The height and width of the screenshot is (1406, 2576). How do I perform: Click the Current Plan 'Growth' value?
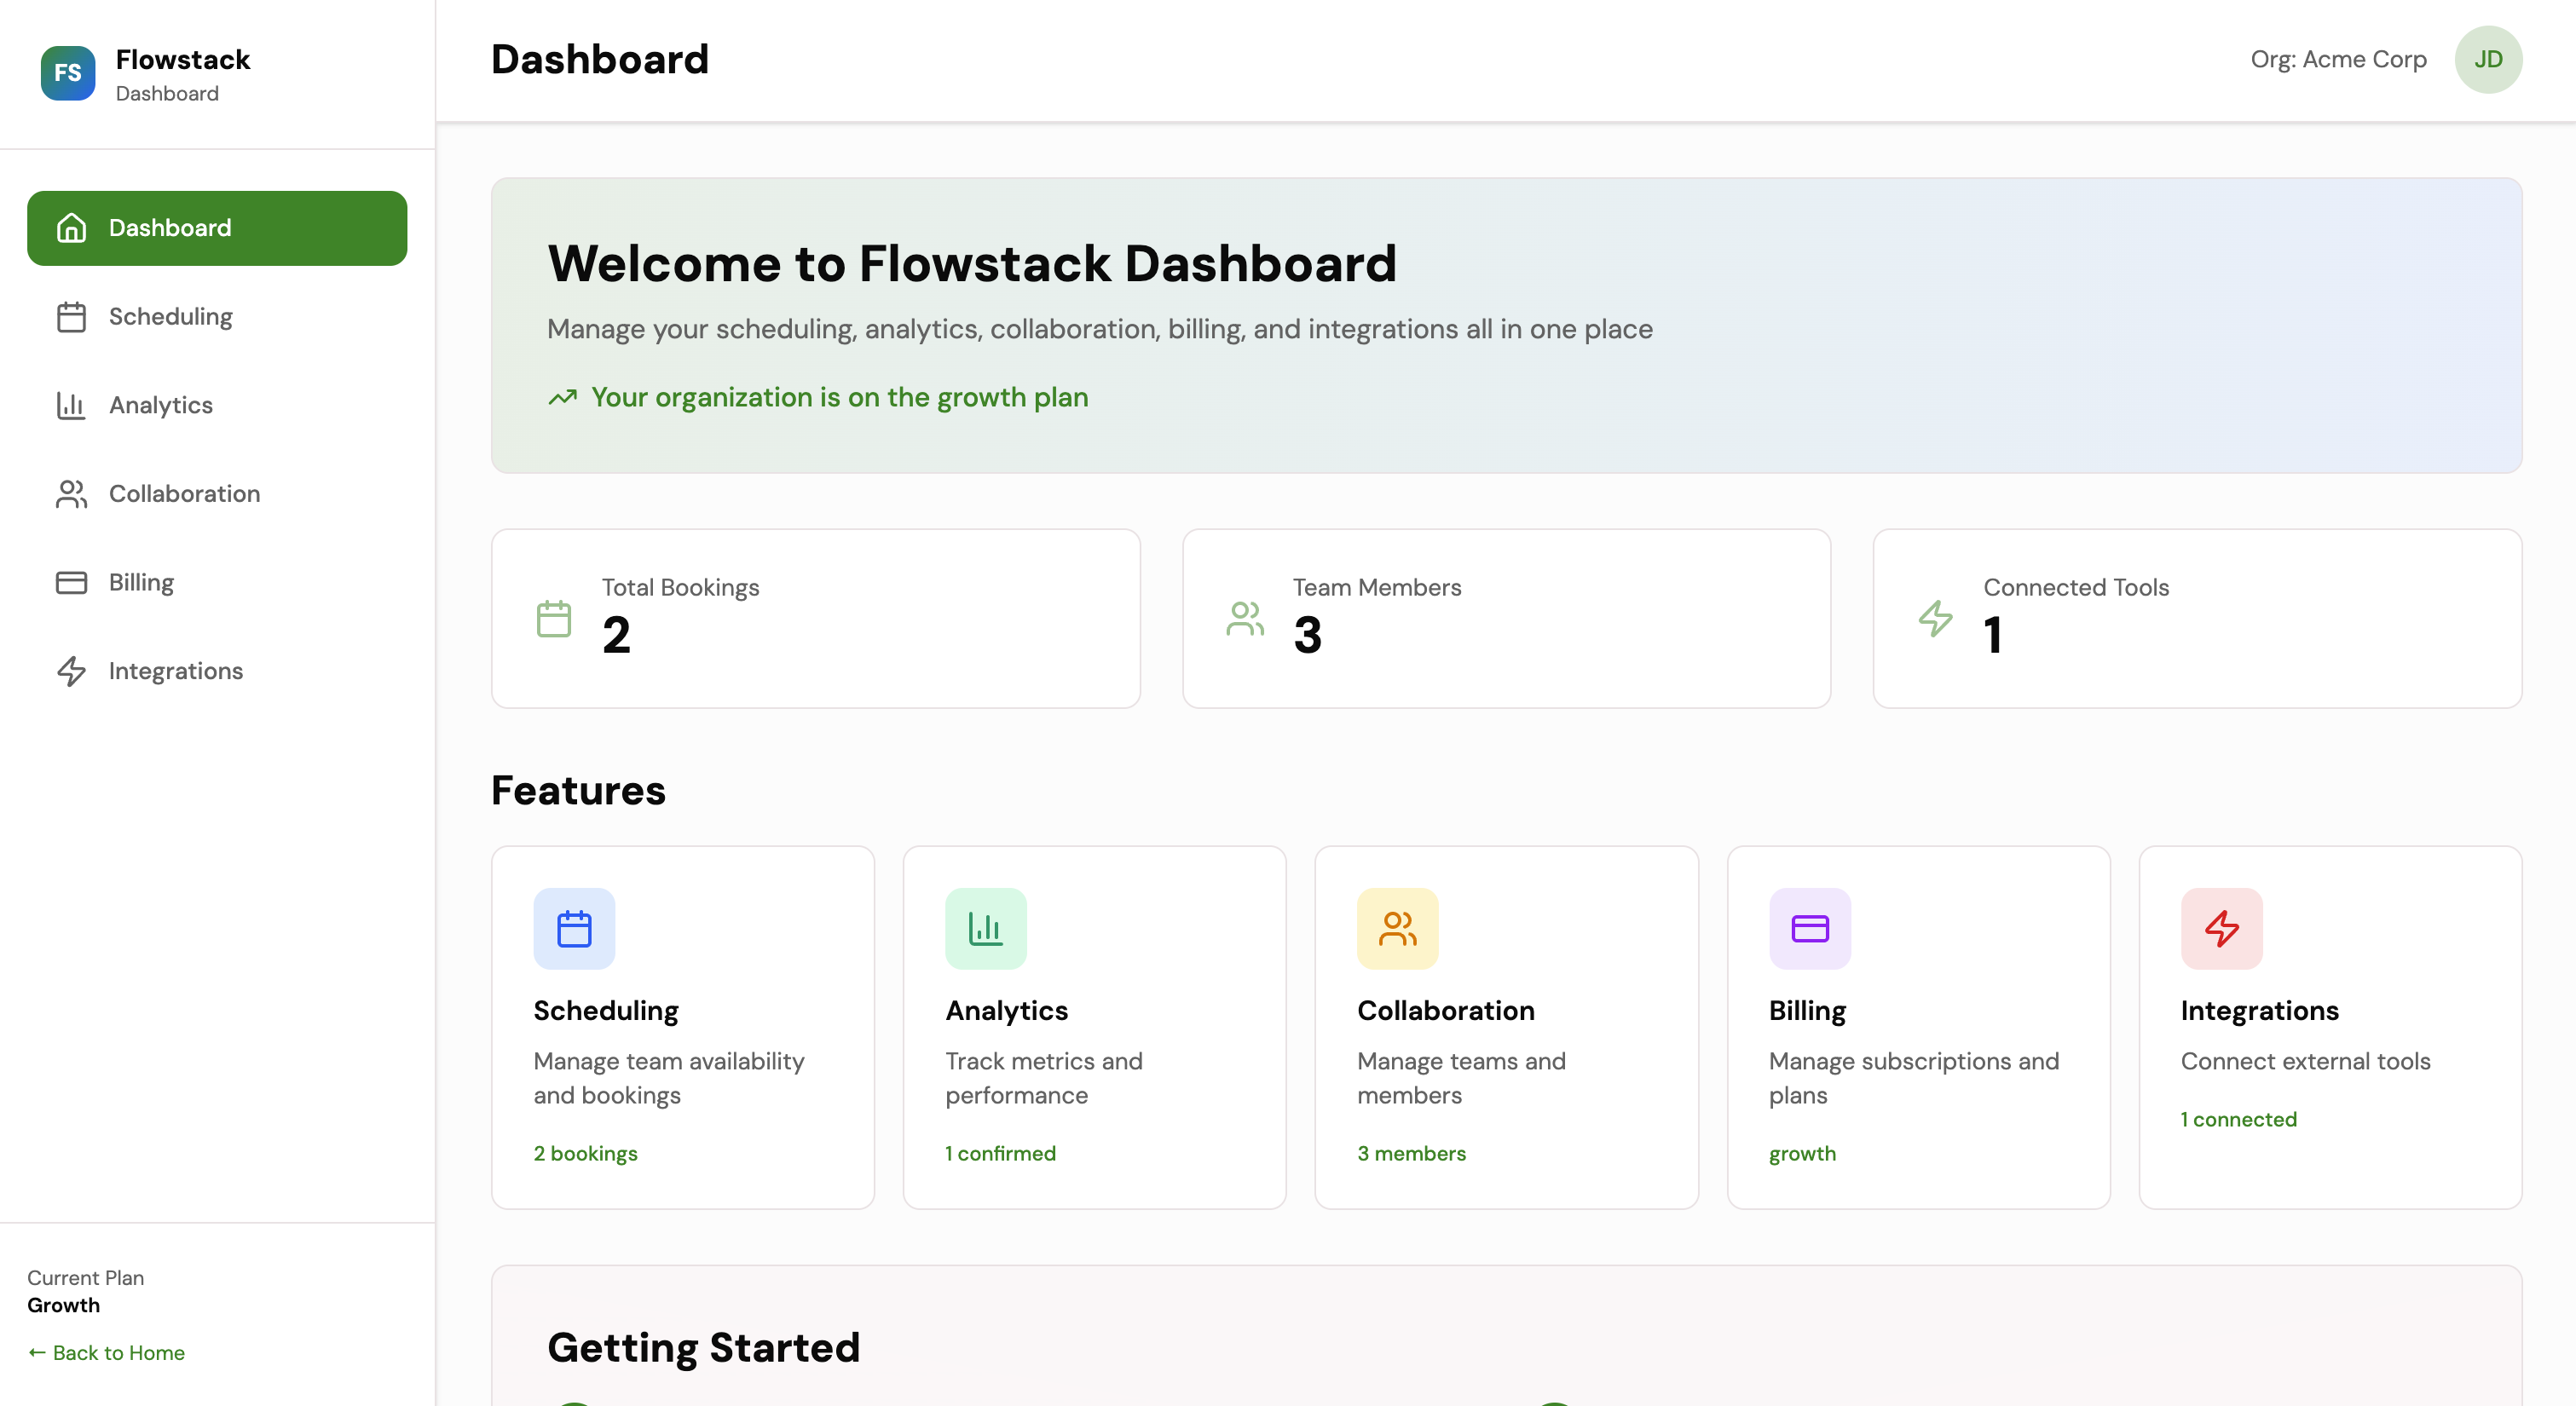[x=64, y=1305]
